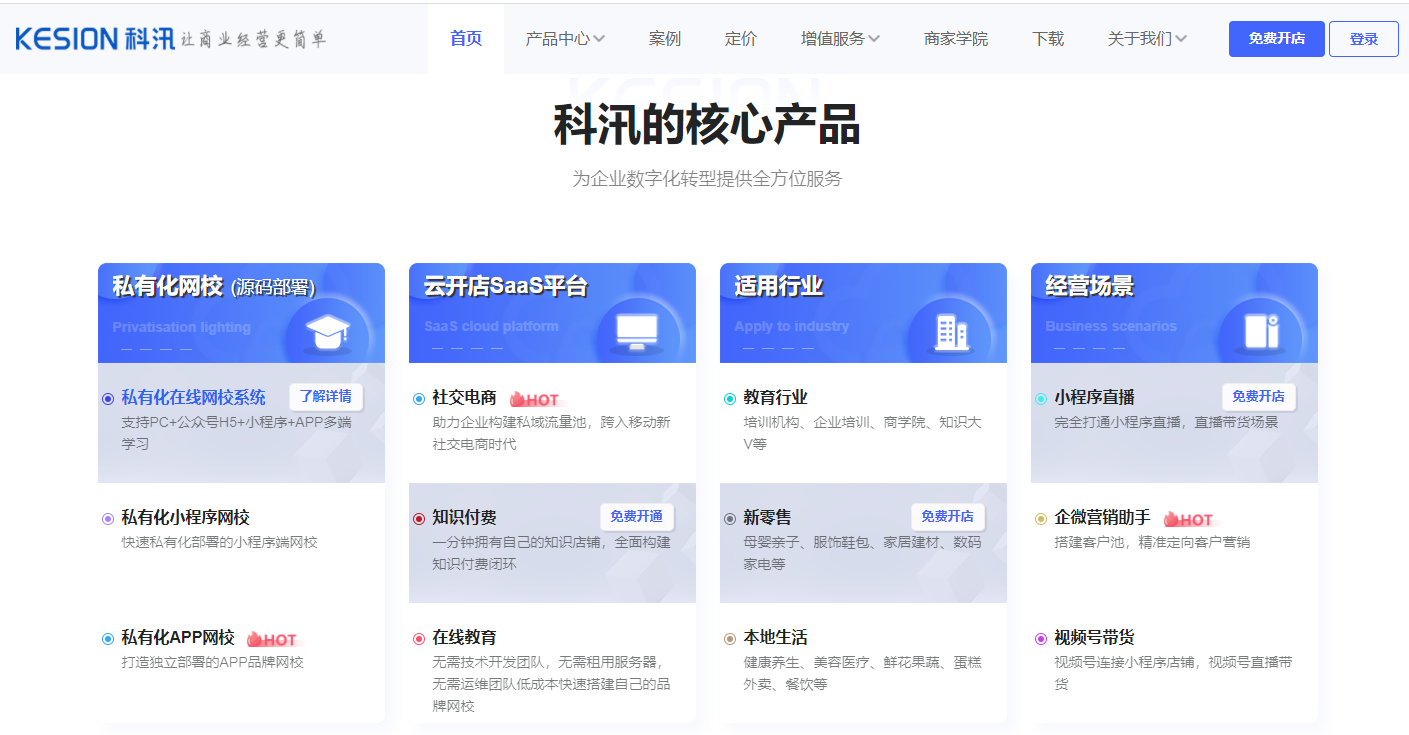1409x735 pixels.
Task: Click the description 搭建客户池，精准定向客户营销
Action: tap(1152, 542)
